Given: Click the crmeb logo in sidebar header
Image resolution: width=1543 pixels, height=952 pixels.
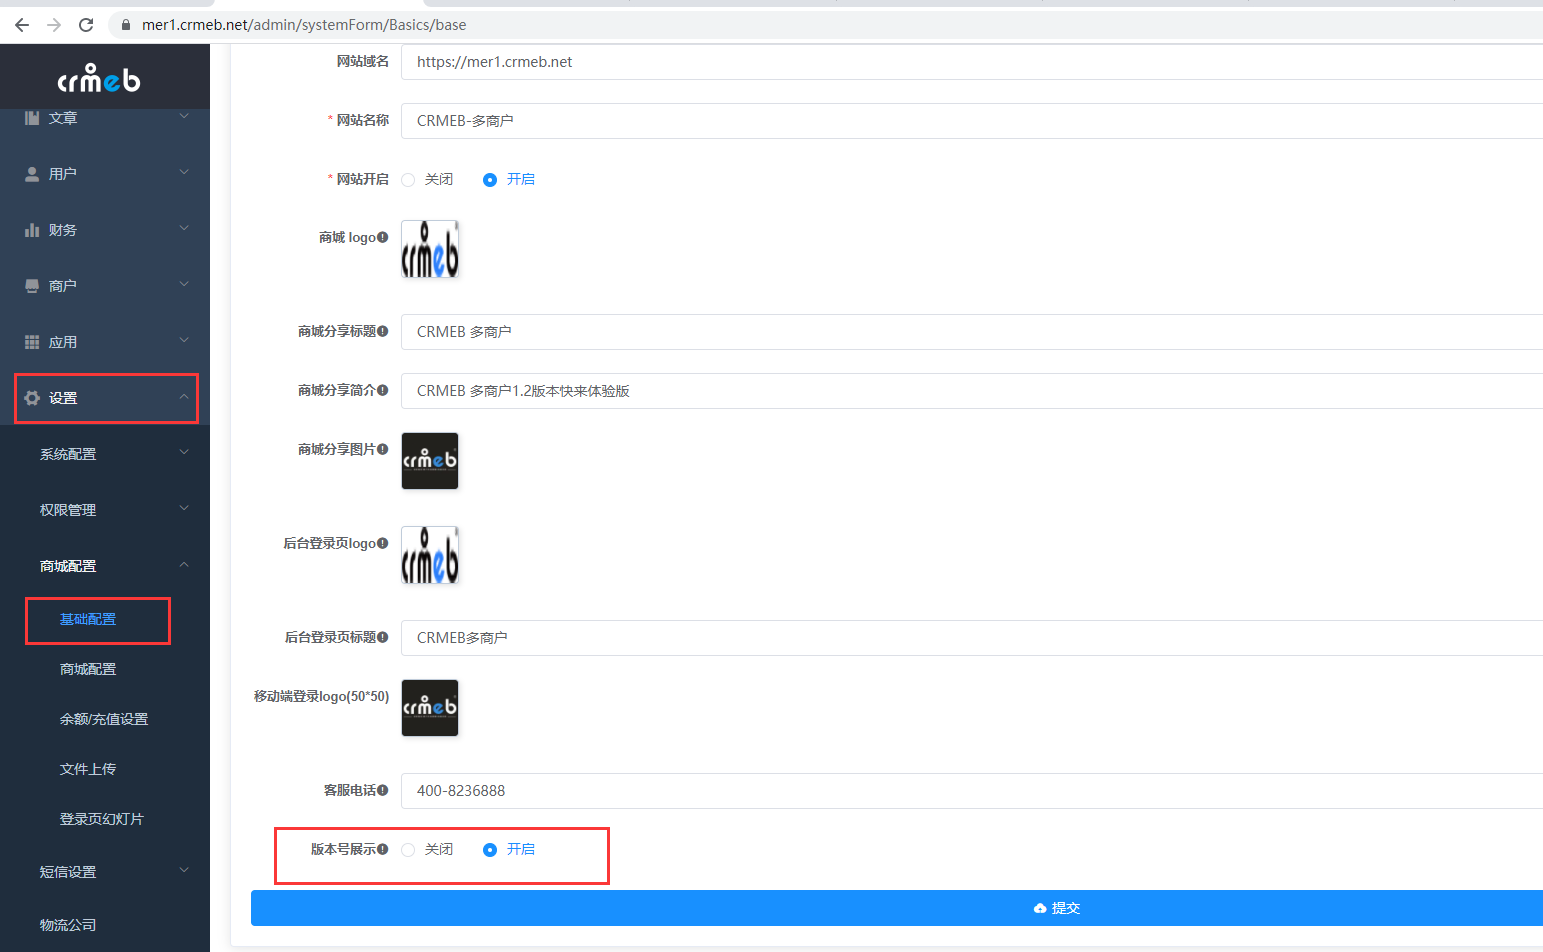Looking at the screenshot, I should tap(99, 78).
